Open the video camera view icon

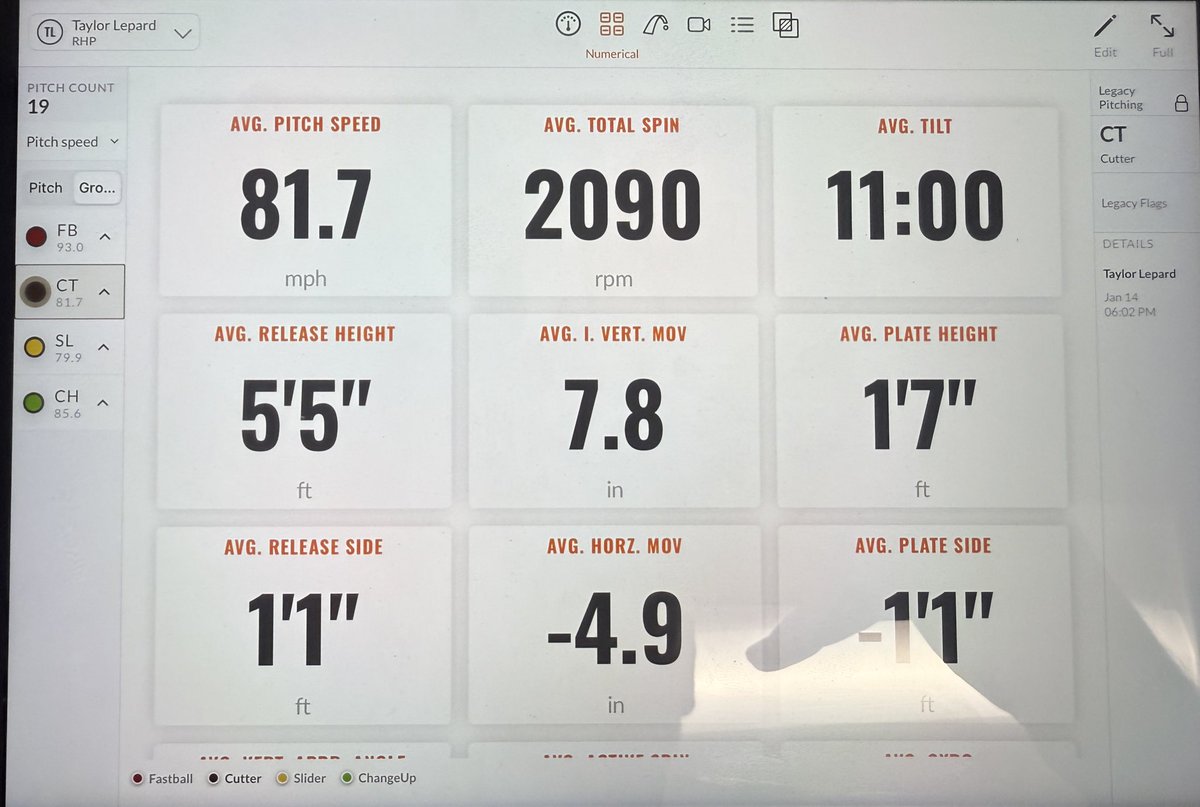[x=699, y=24]
